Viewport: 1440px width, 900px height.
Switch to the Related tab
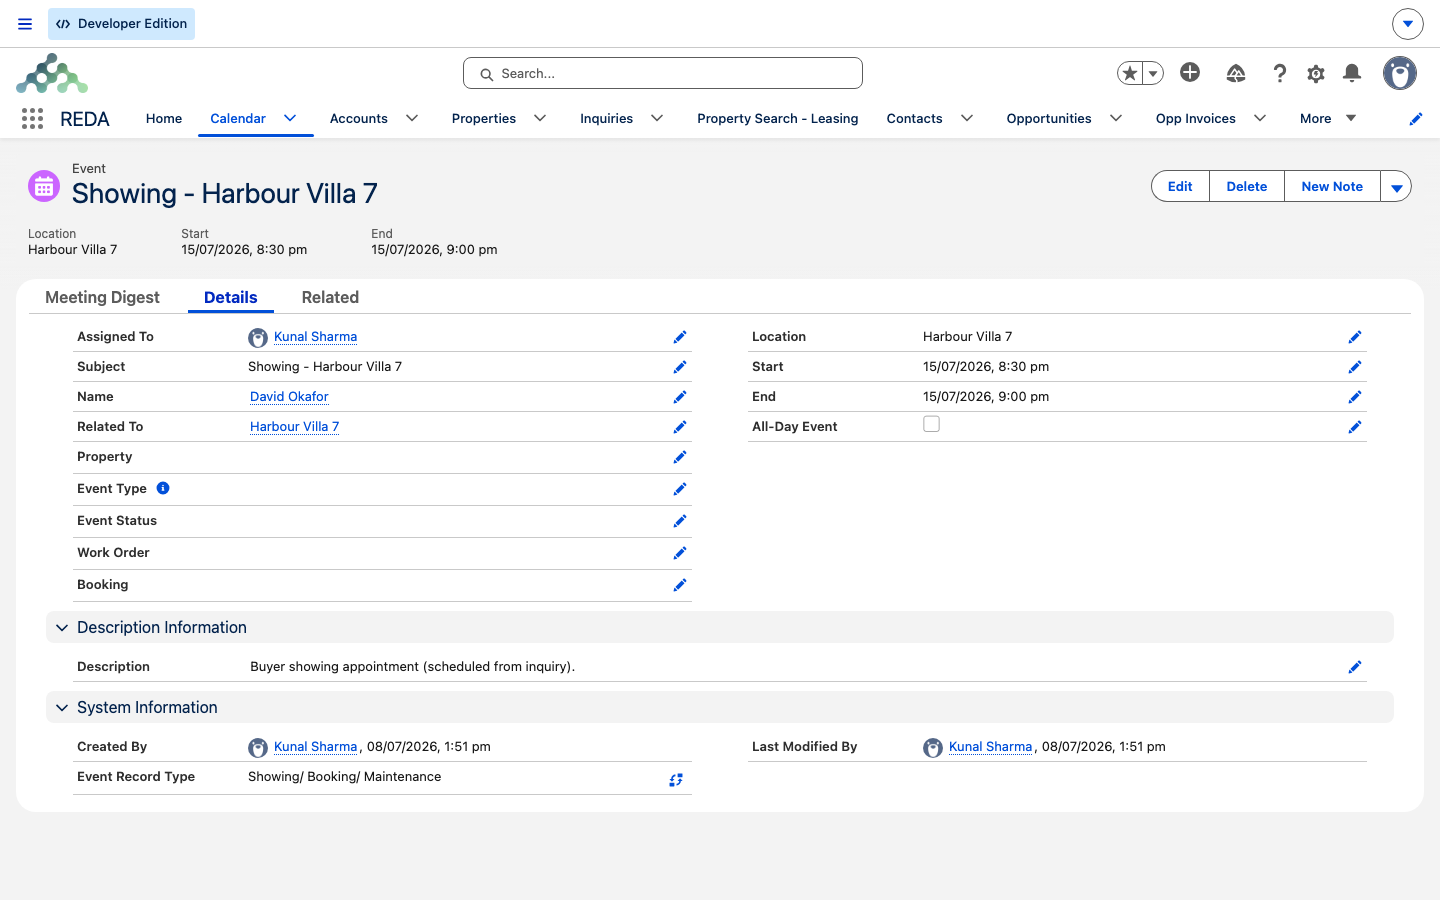pyautogui.click(x=330, y=297)
